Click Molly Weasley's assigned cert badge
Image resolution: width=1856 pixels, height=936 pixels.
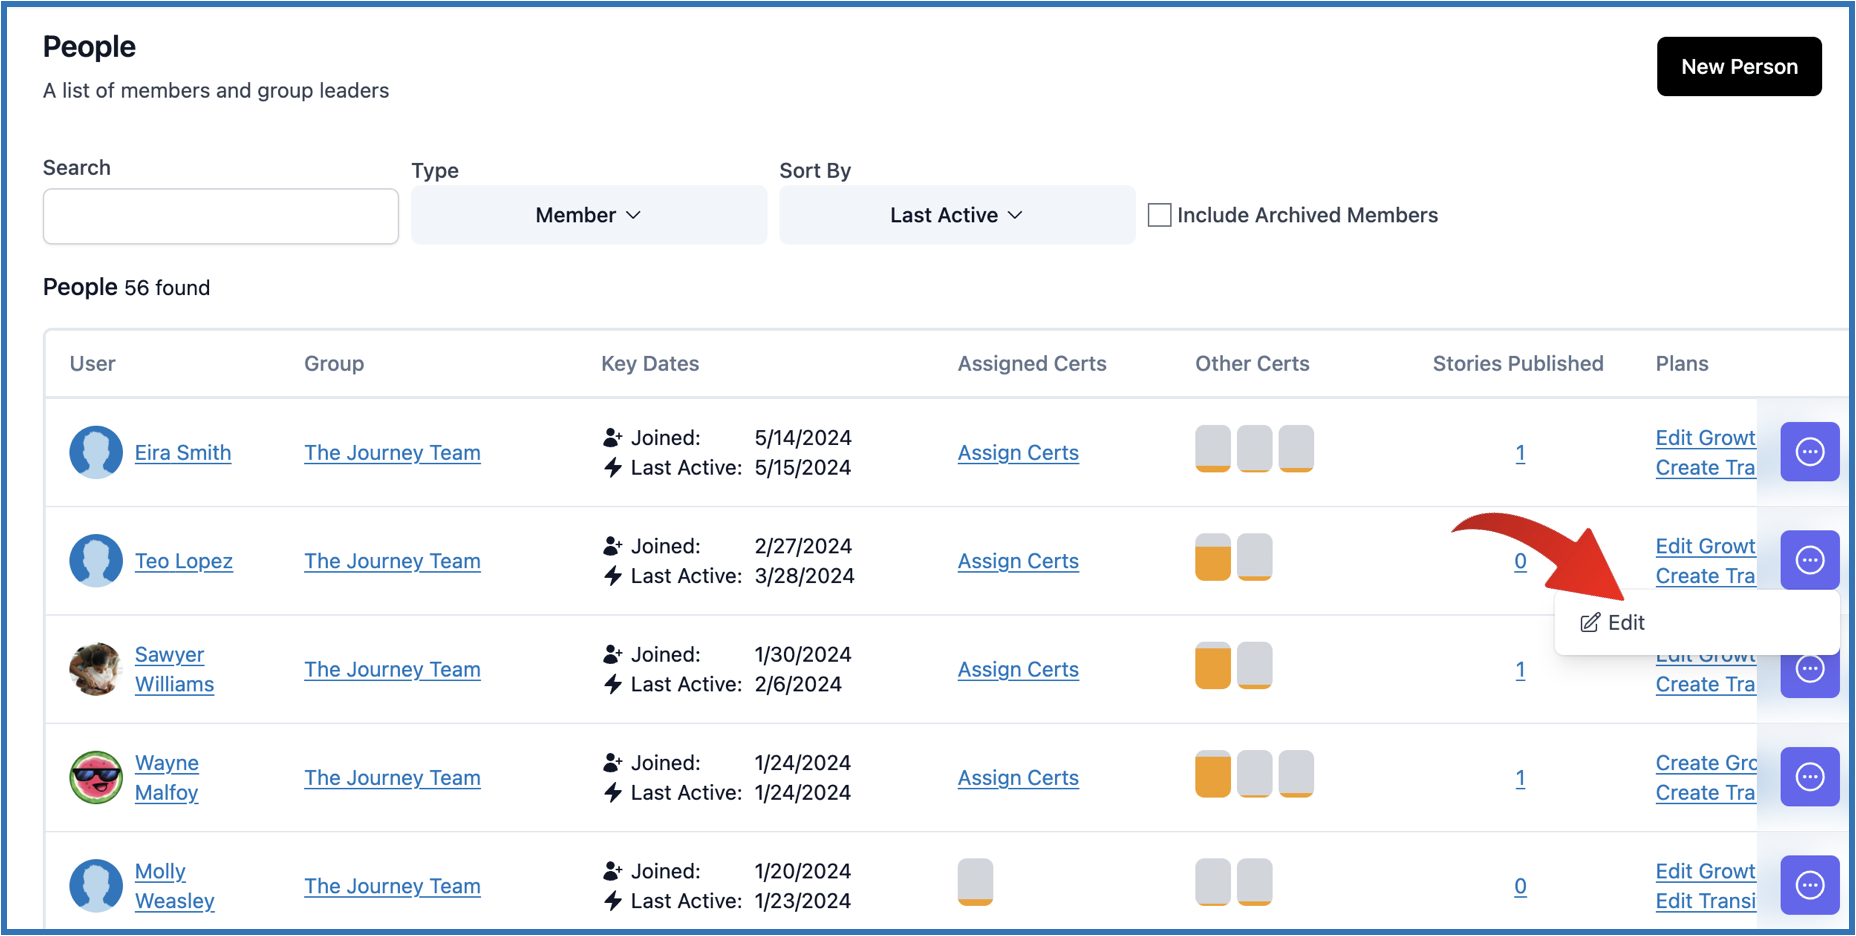975,882
